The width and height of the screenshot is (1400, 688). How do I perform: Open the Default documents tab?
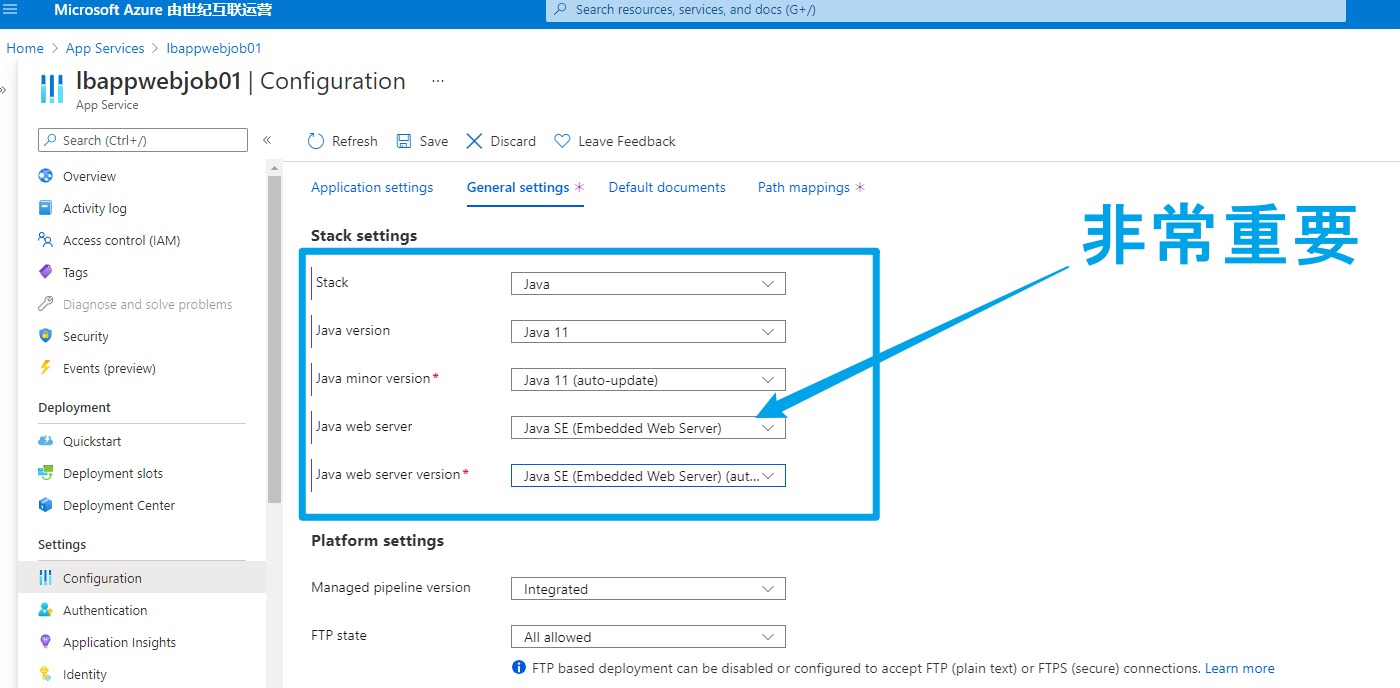tap(667, 187)
